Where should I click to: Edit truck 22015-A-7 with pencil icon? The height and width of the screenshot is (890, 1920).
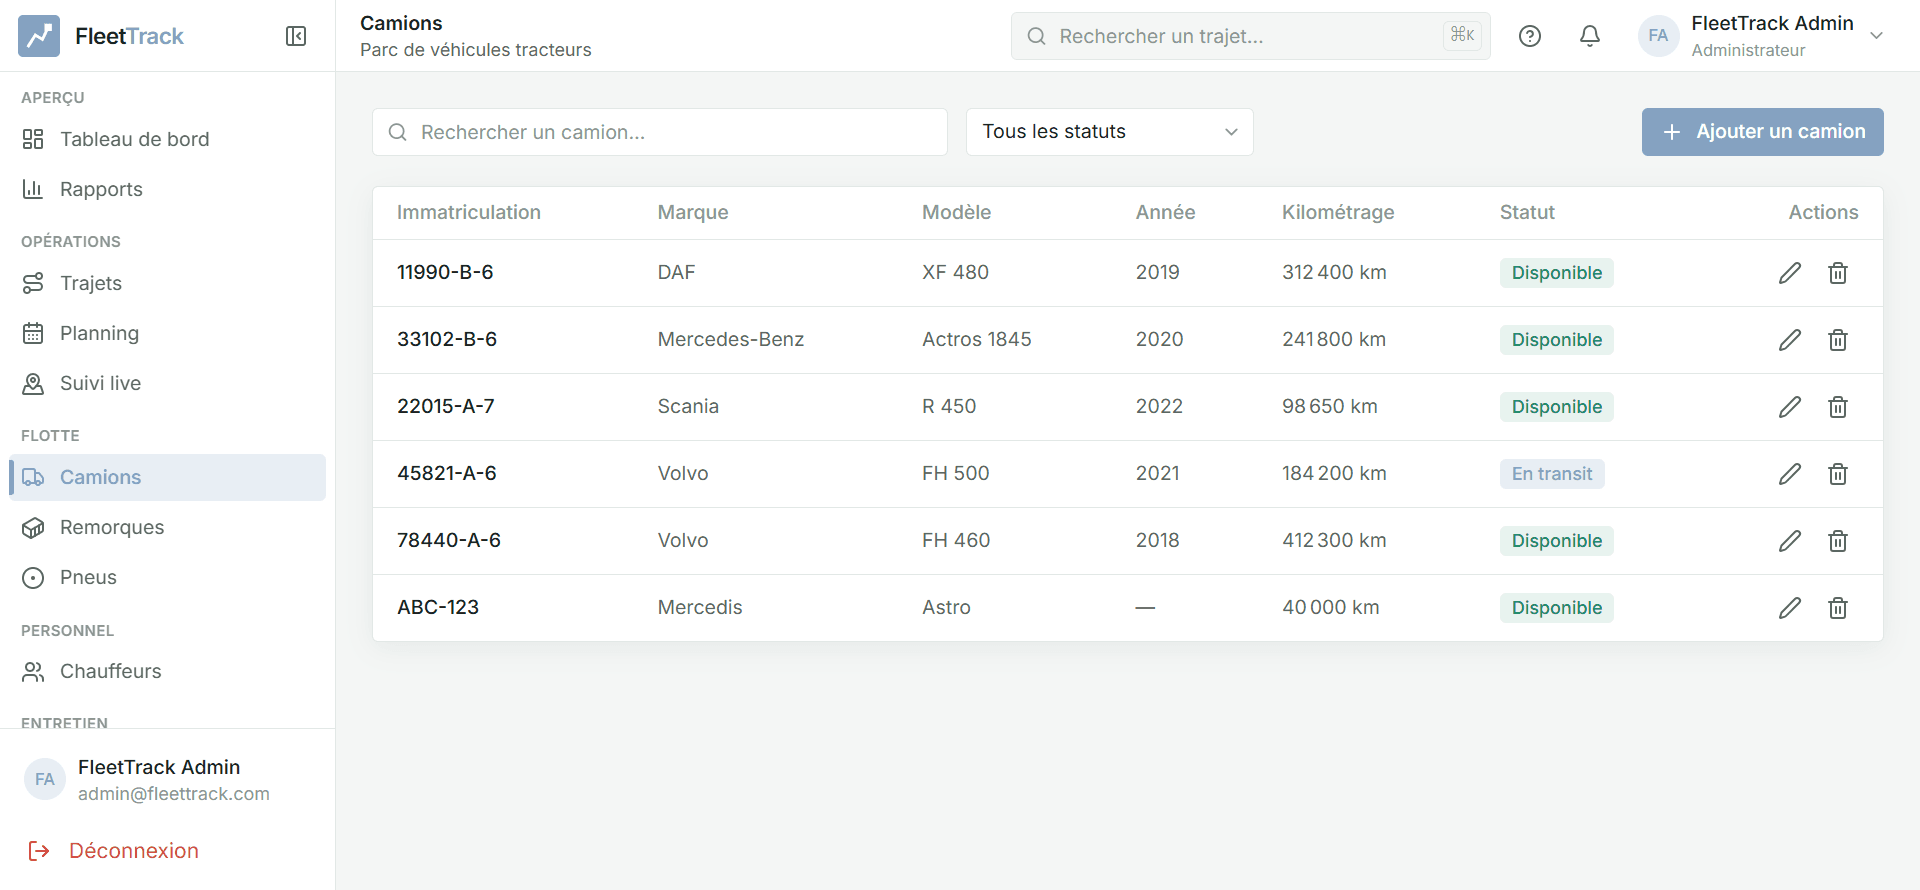tap(1790, 407)
